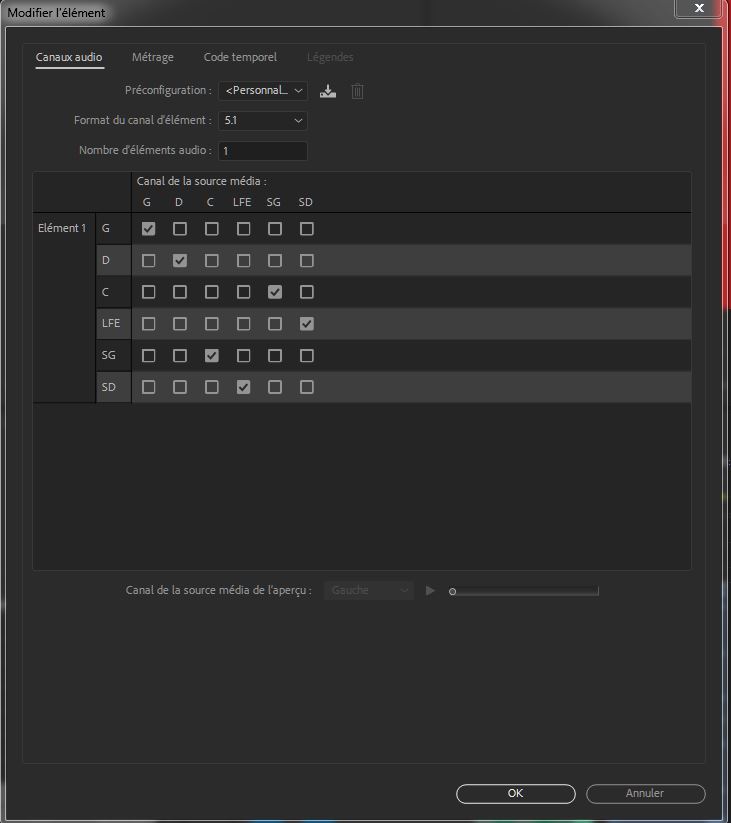The height and width of the screenshot is (823, 731).
Task: Select the Canaux audio tab
Action: click(69, 58)
